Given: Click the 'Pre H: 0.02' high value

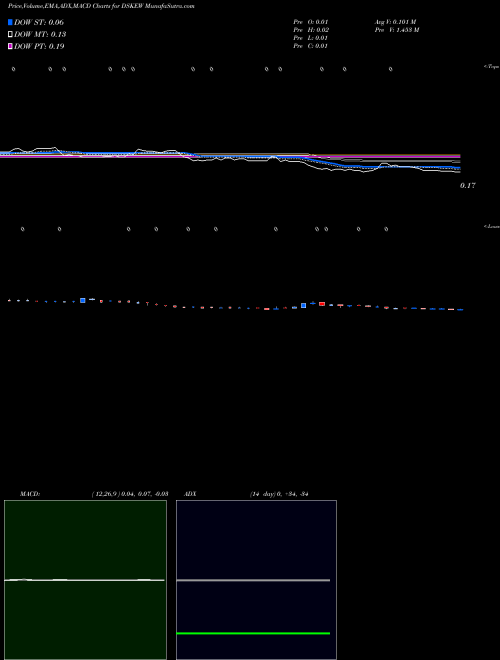Looking at the screenshot, I should 311,30.
